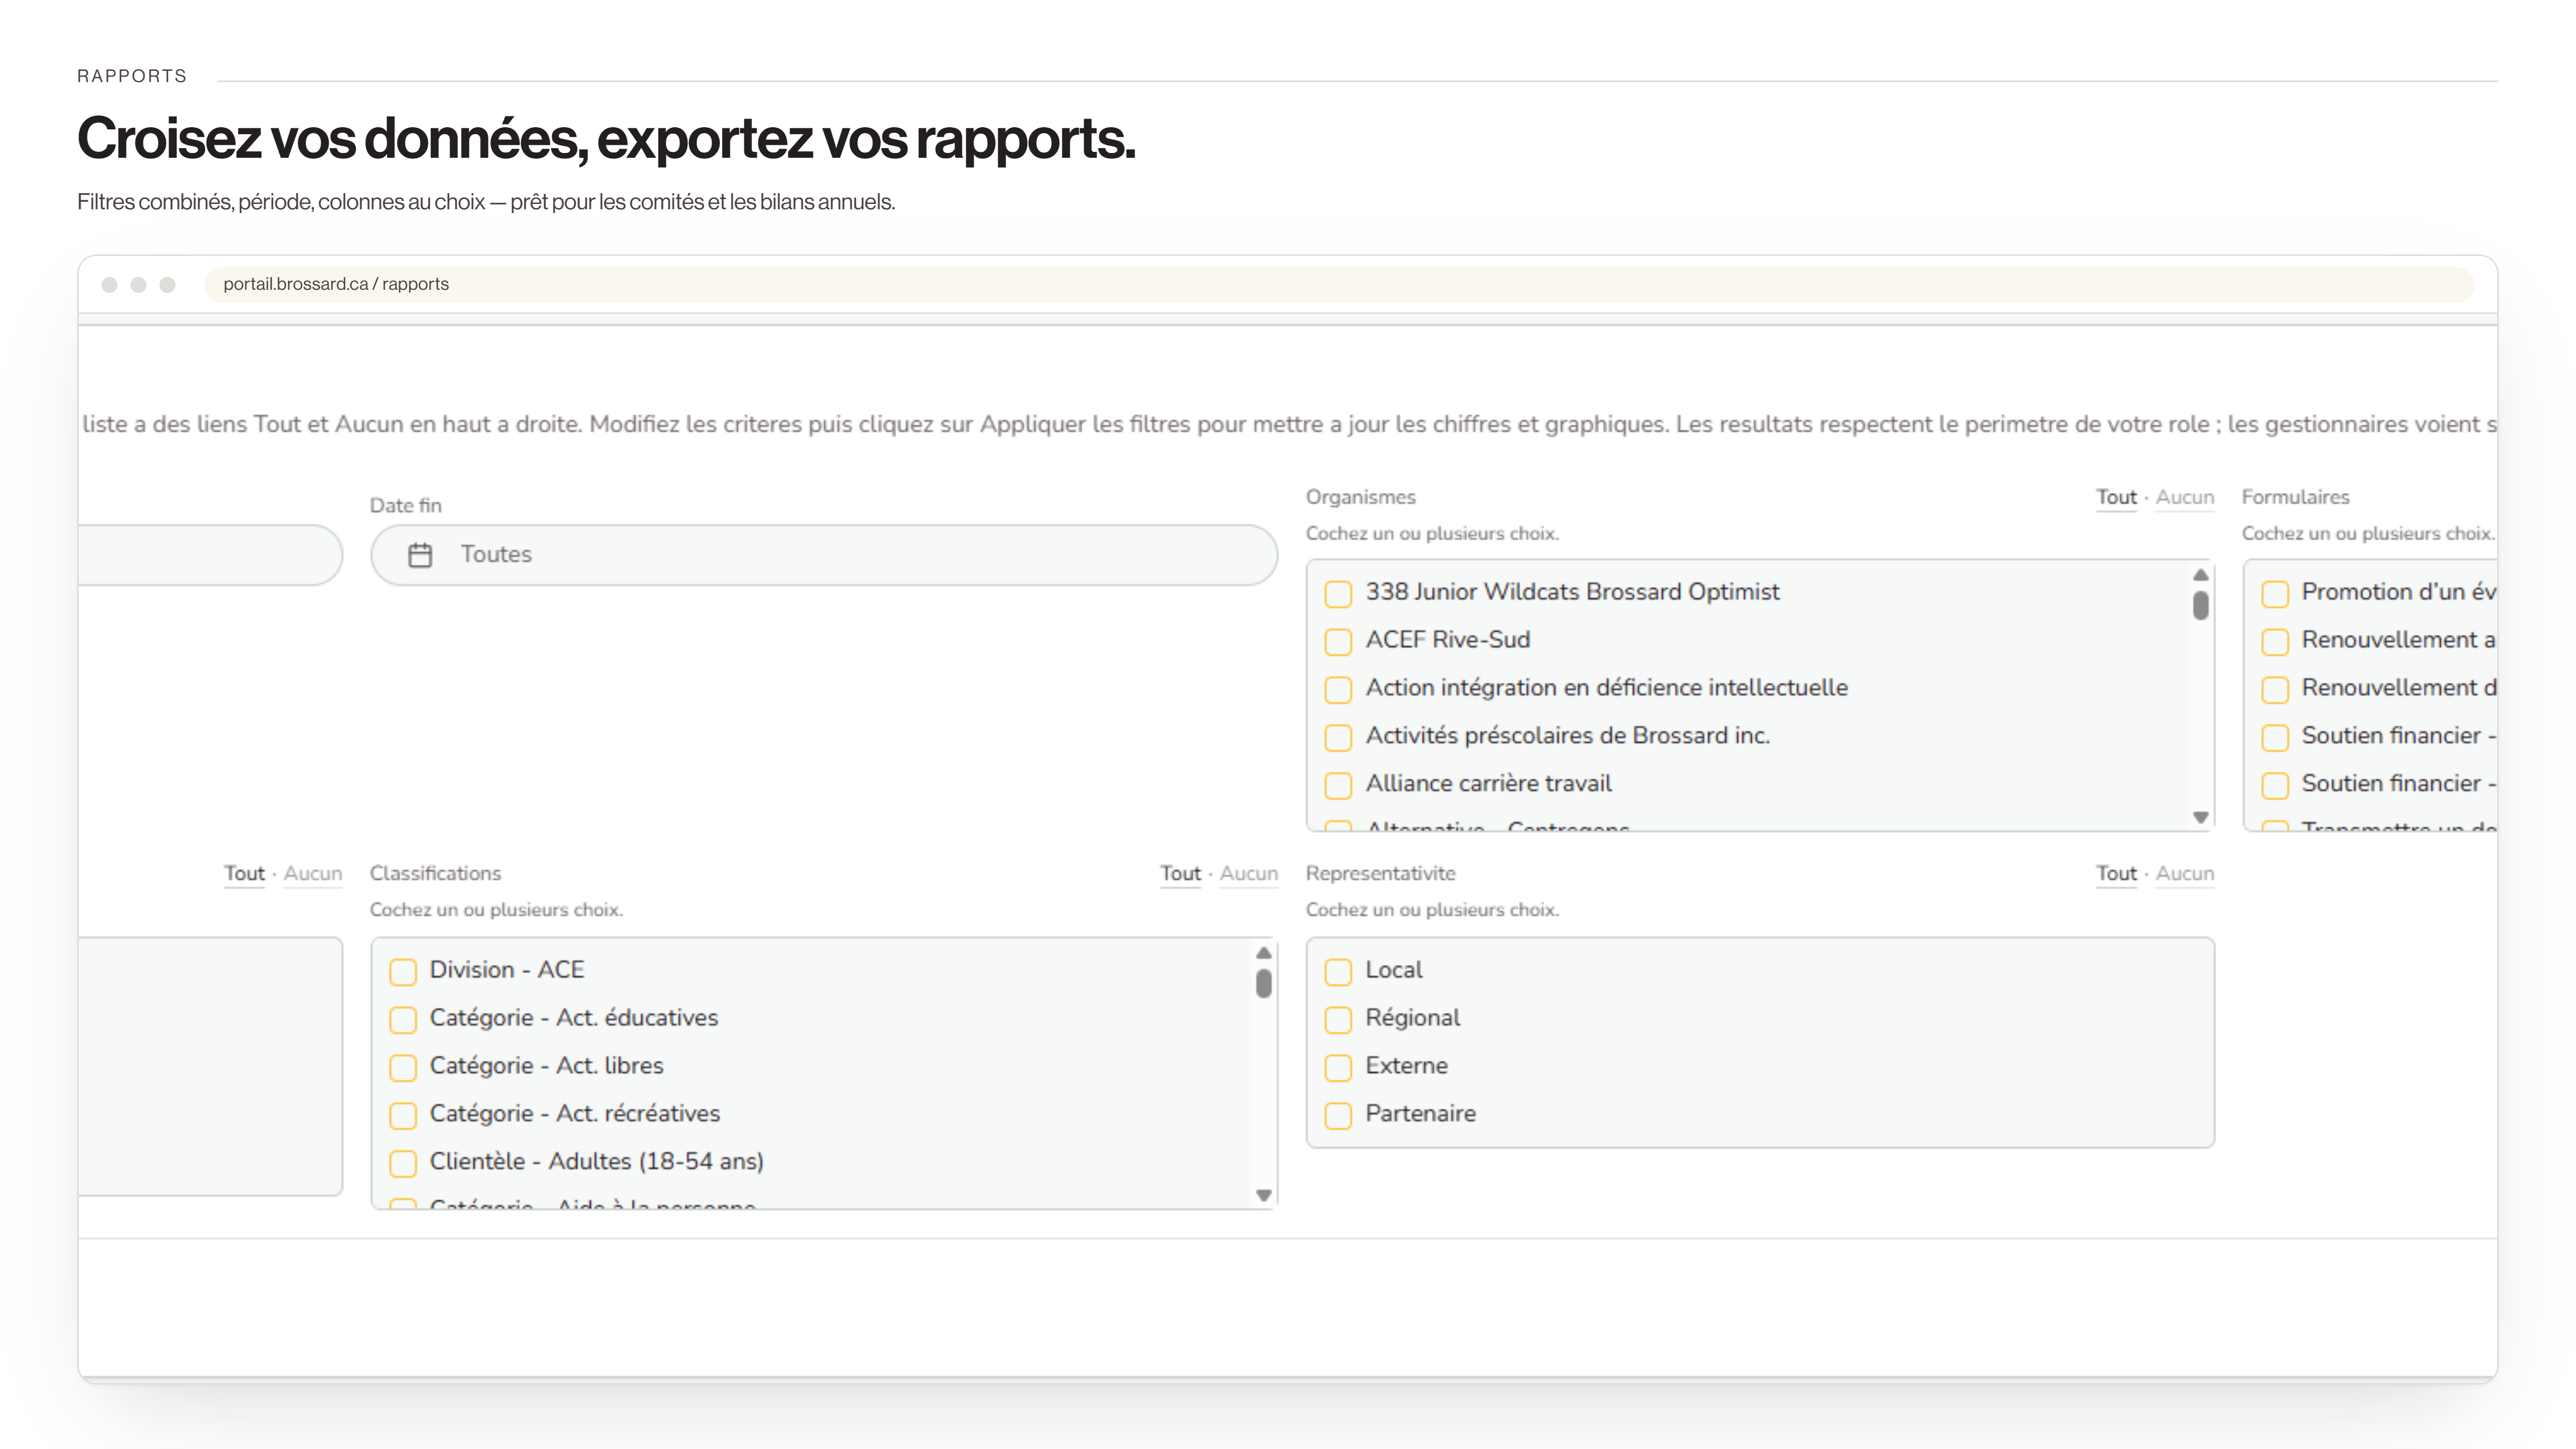This screenshot has width=2576, height=1449.
Task: Click Aucun link for Representativite
Action: [2184, 873]
